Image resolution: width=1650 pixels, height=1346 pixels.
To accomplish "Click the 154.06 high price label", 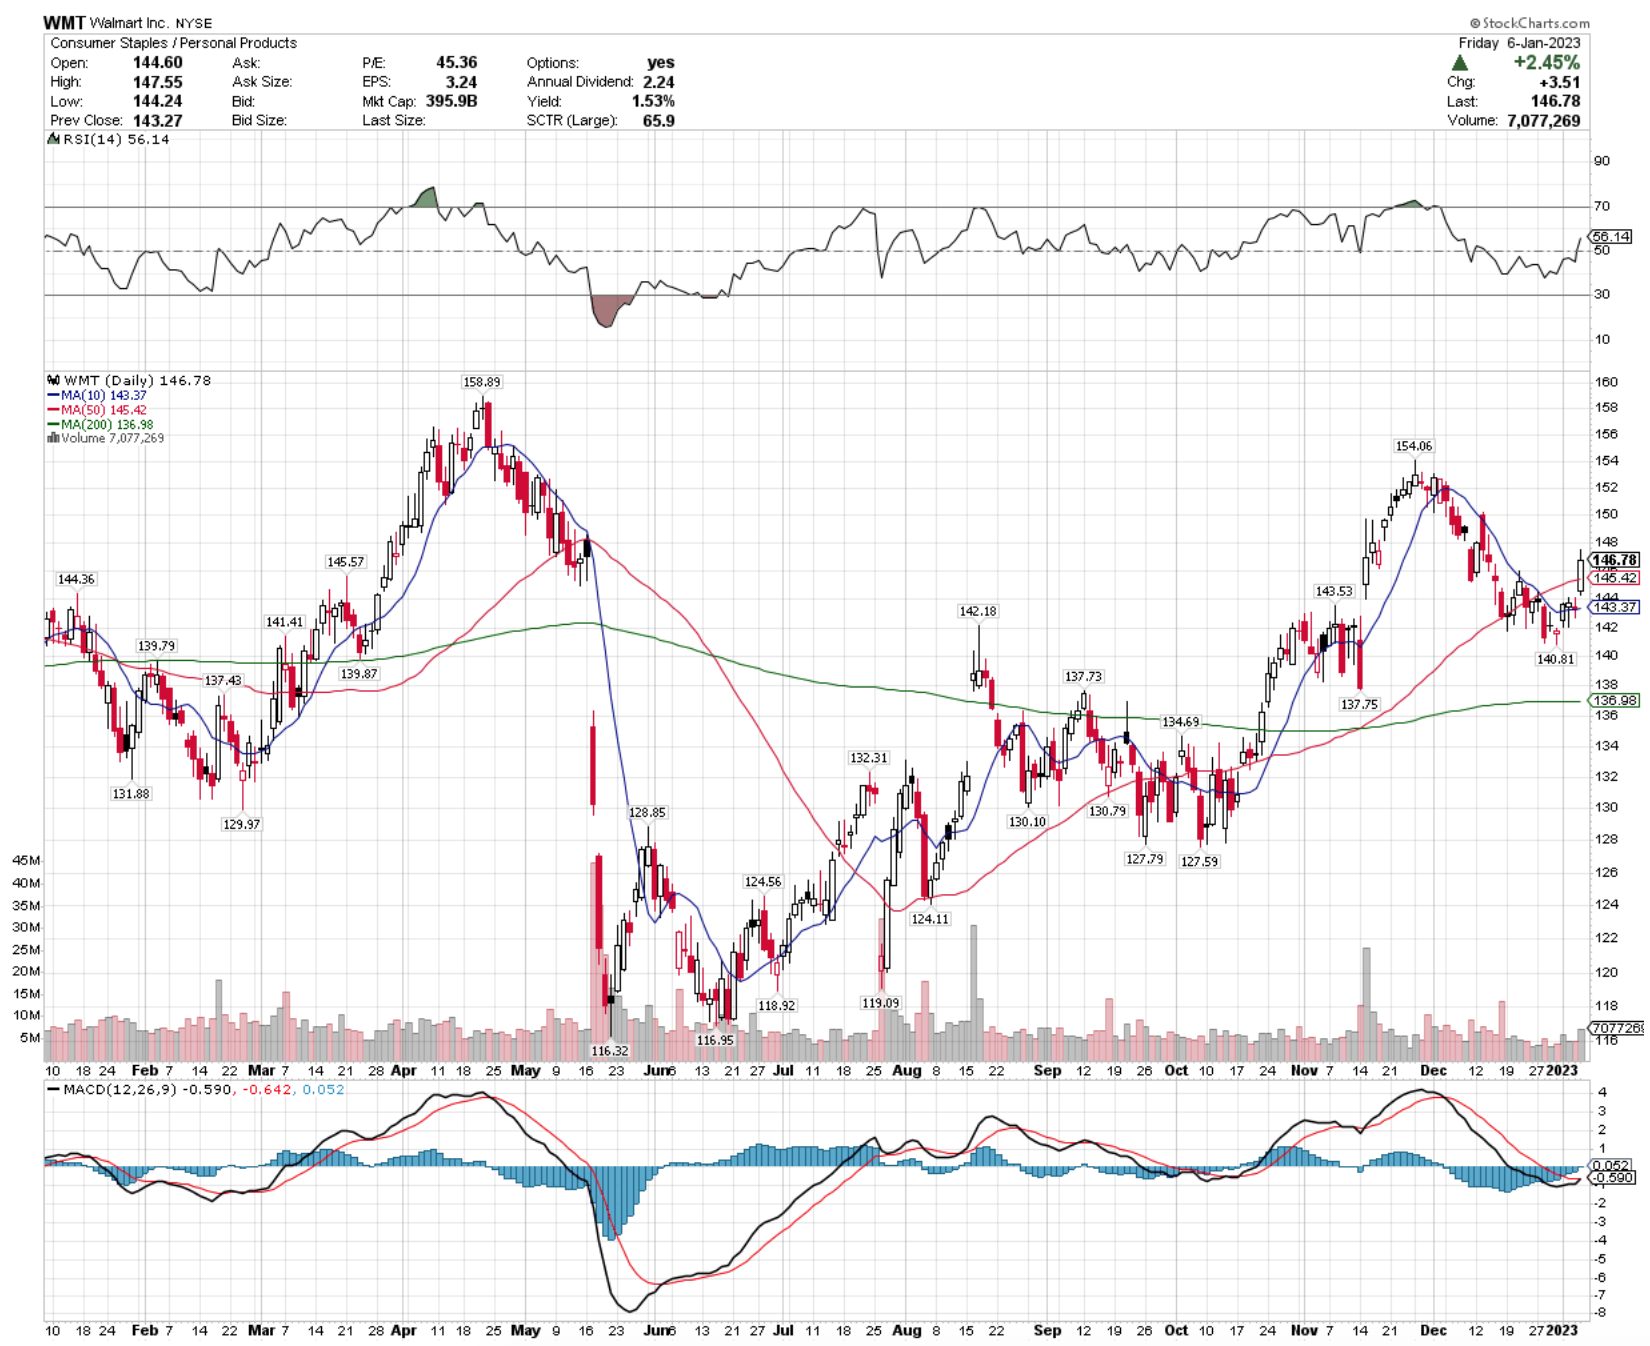I will click(x=1414, y=446).
